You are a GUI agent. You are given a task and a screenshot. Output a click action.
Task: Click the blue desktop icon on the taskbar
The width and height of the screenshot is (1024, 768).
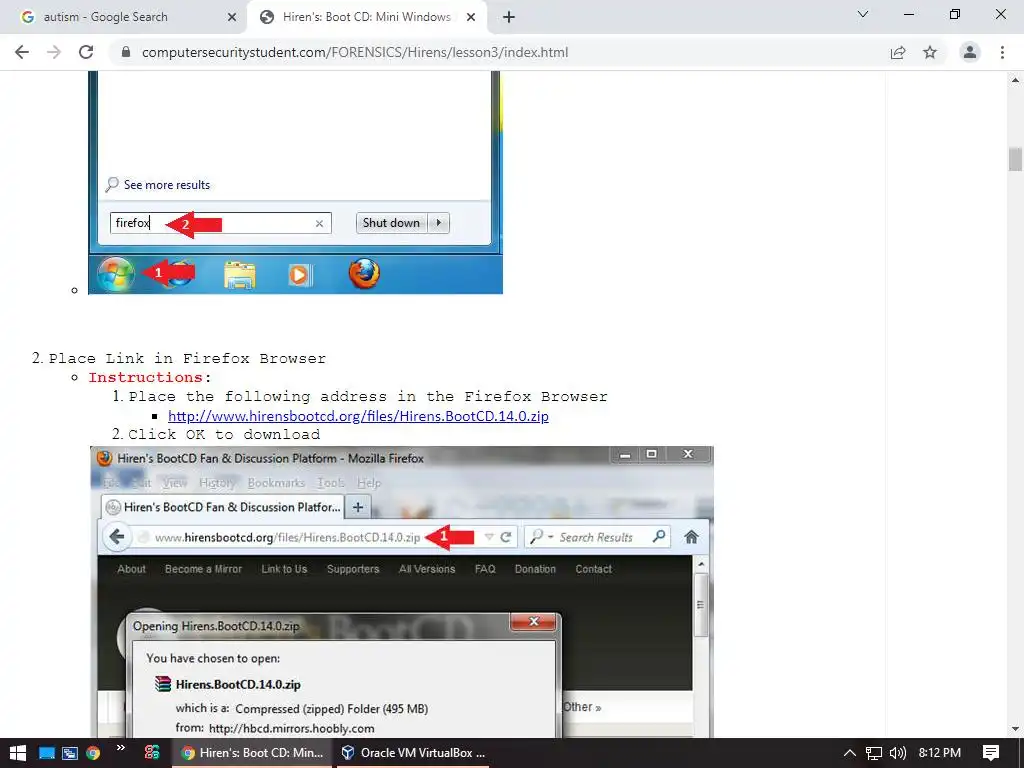coord(46,753)
